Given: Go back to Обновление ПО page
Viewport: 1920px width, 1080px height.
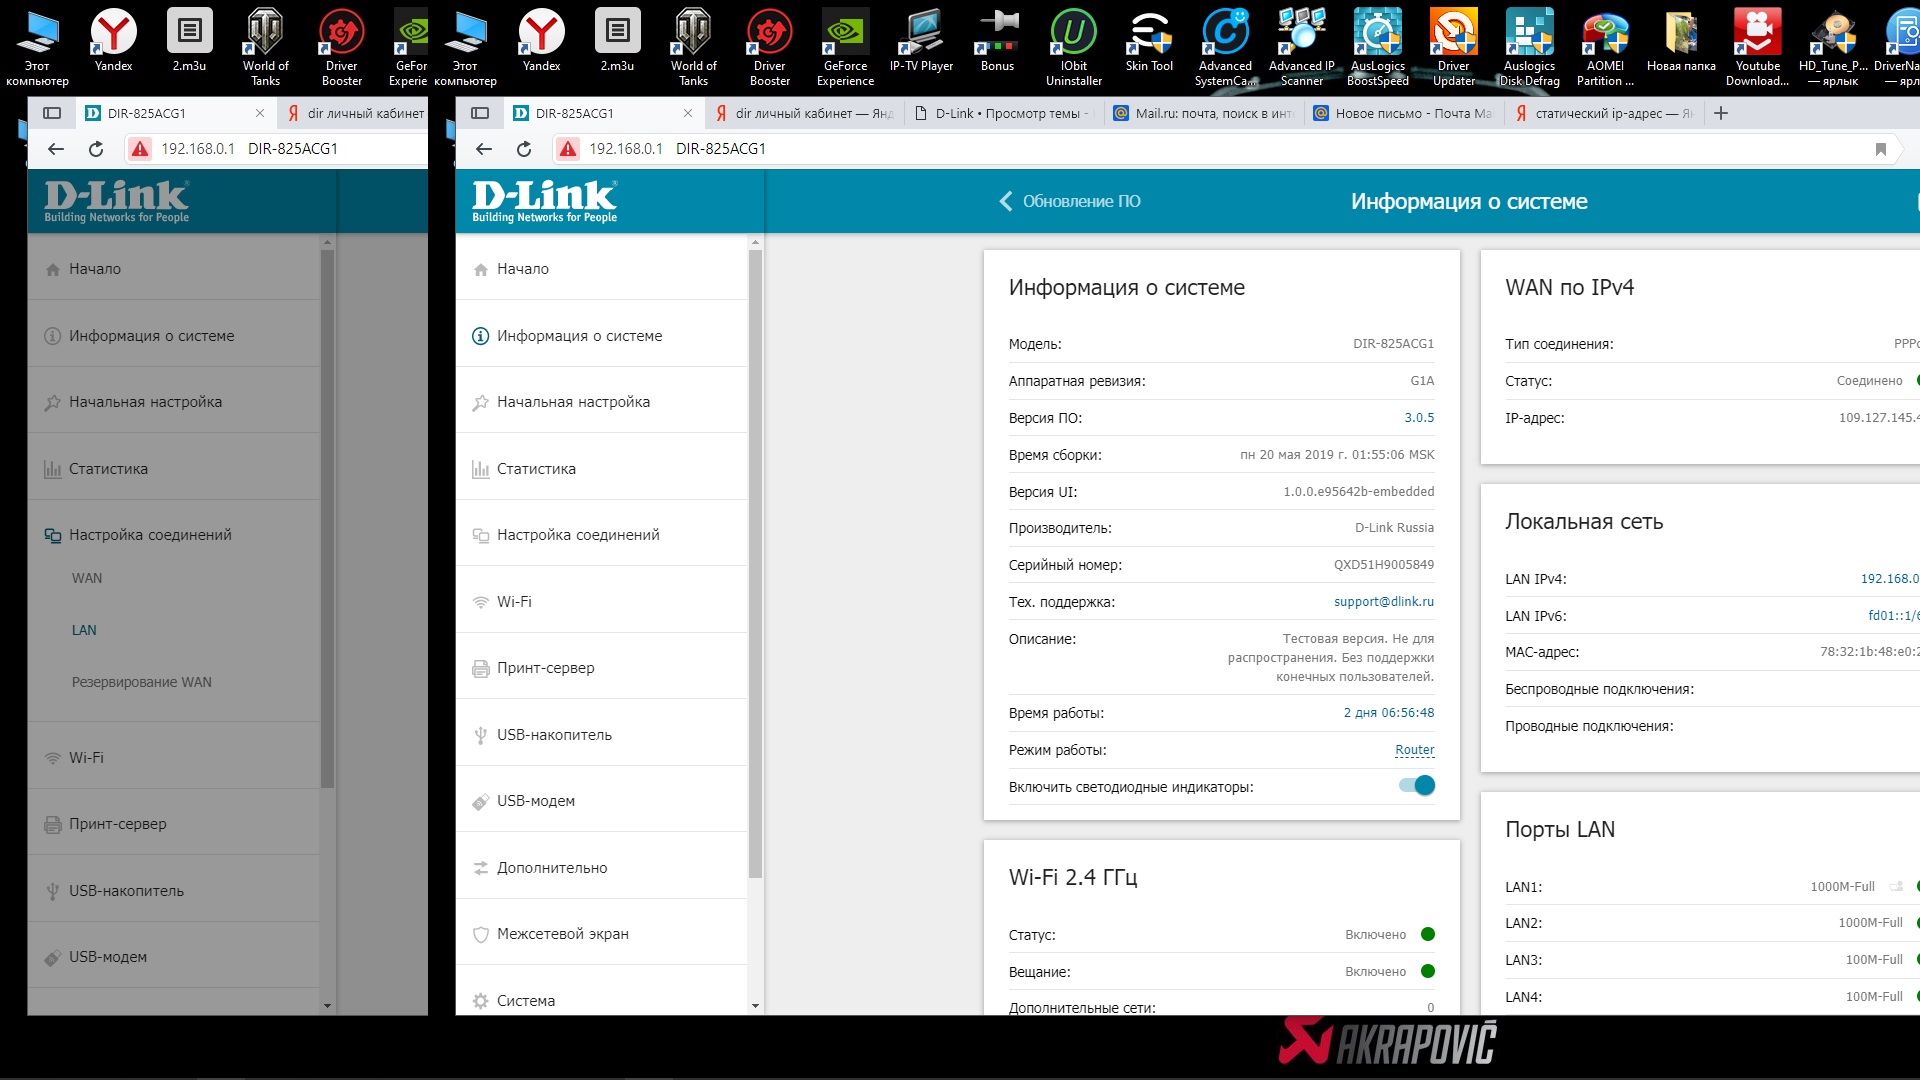Looking at the screenshot, I should point(1070,201).
